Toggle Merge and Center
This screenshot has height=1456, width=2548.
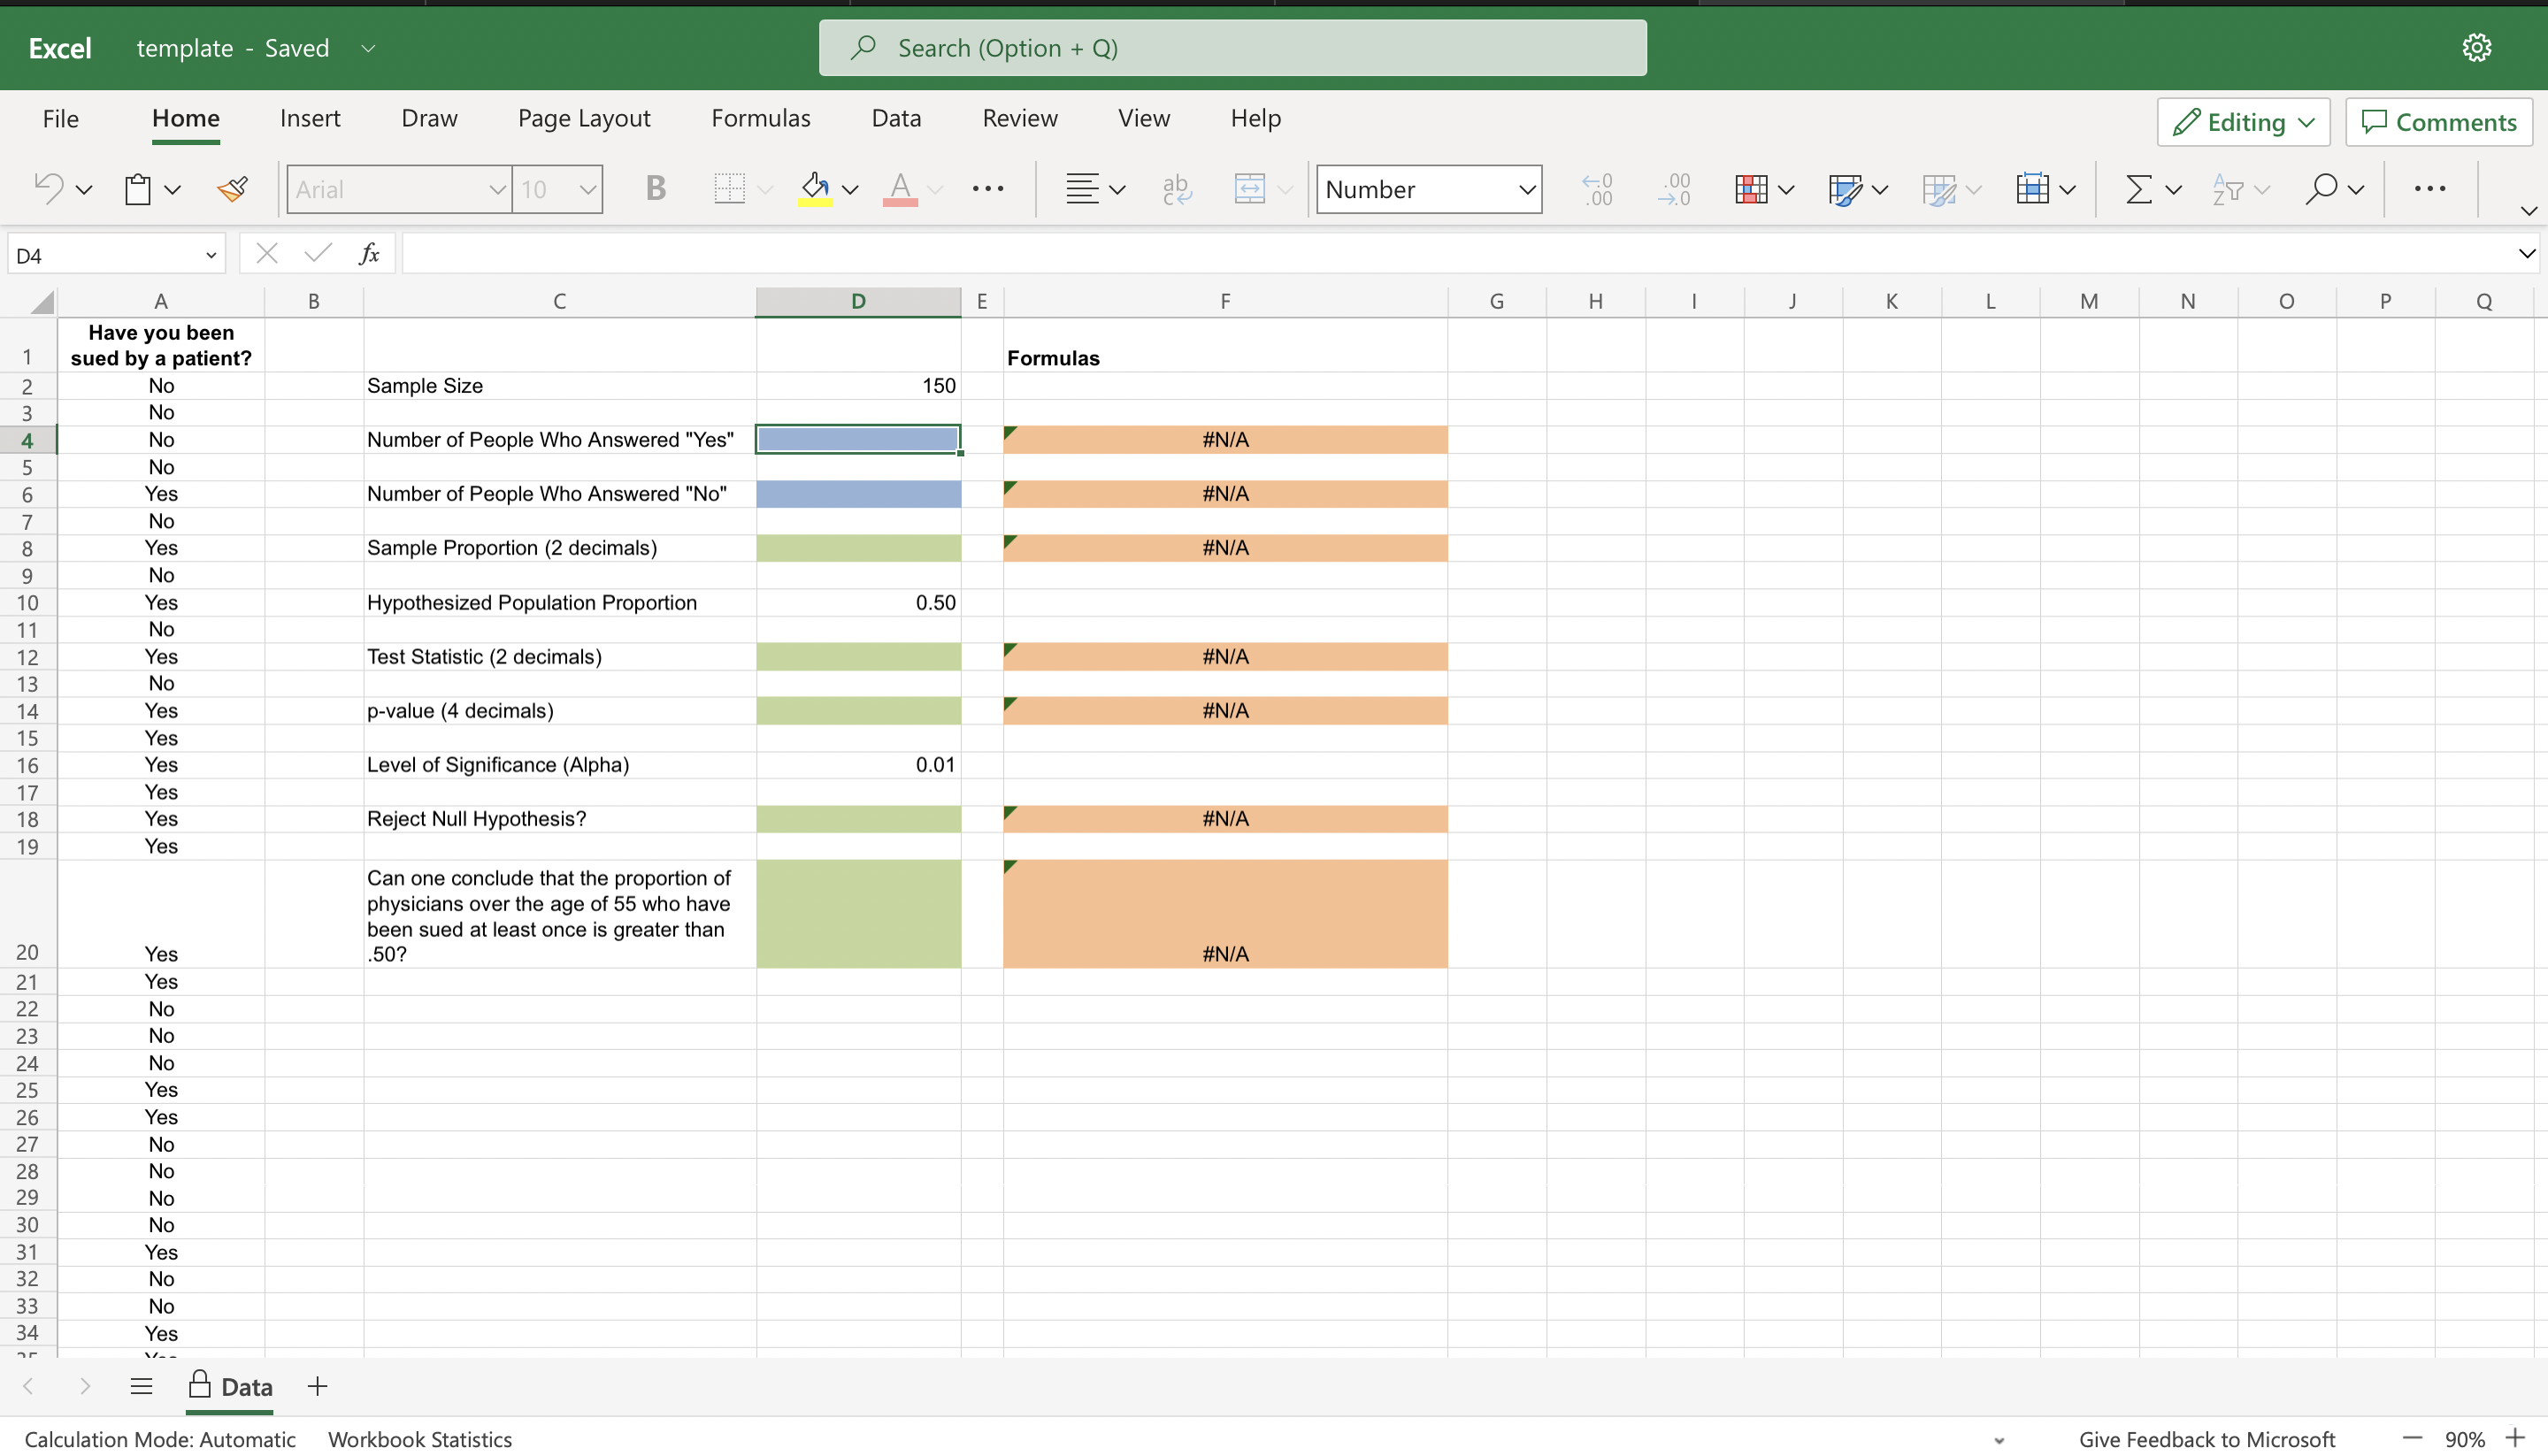(1252, 189)
